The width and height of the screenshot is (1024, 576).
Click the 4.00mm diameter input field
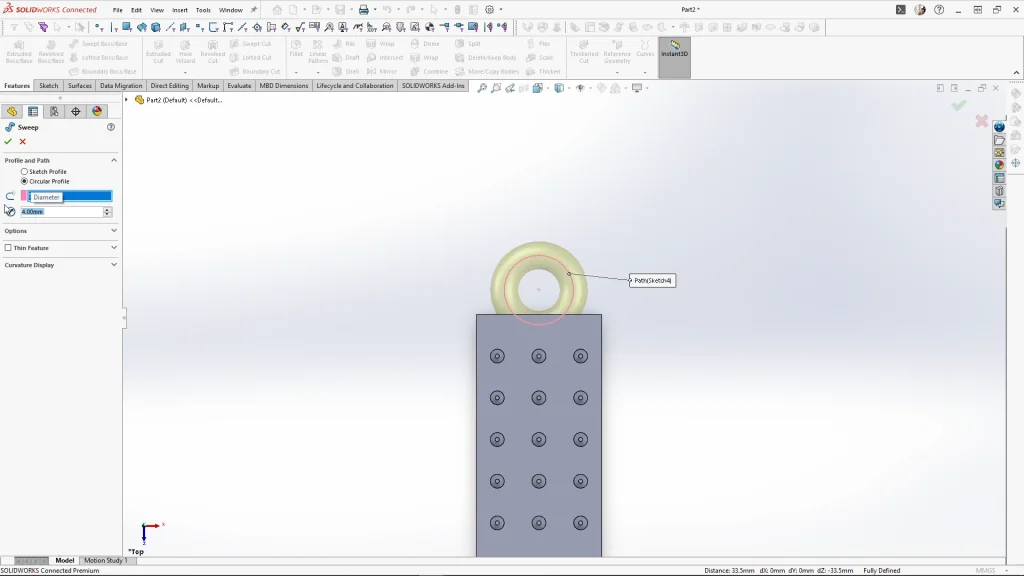[x=62, y=212]
